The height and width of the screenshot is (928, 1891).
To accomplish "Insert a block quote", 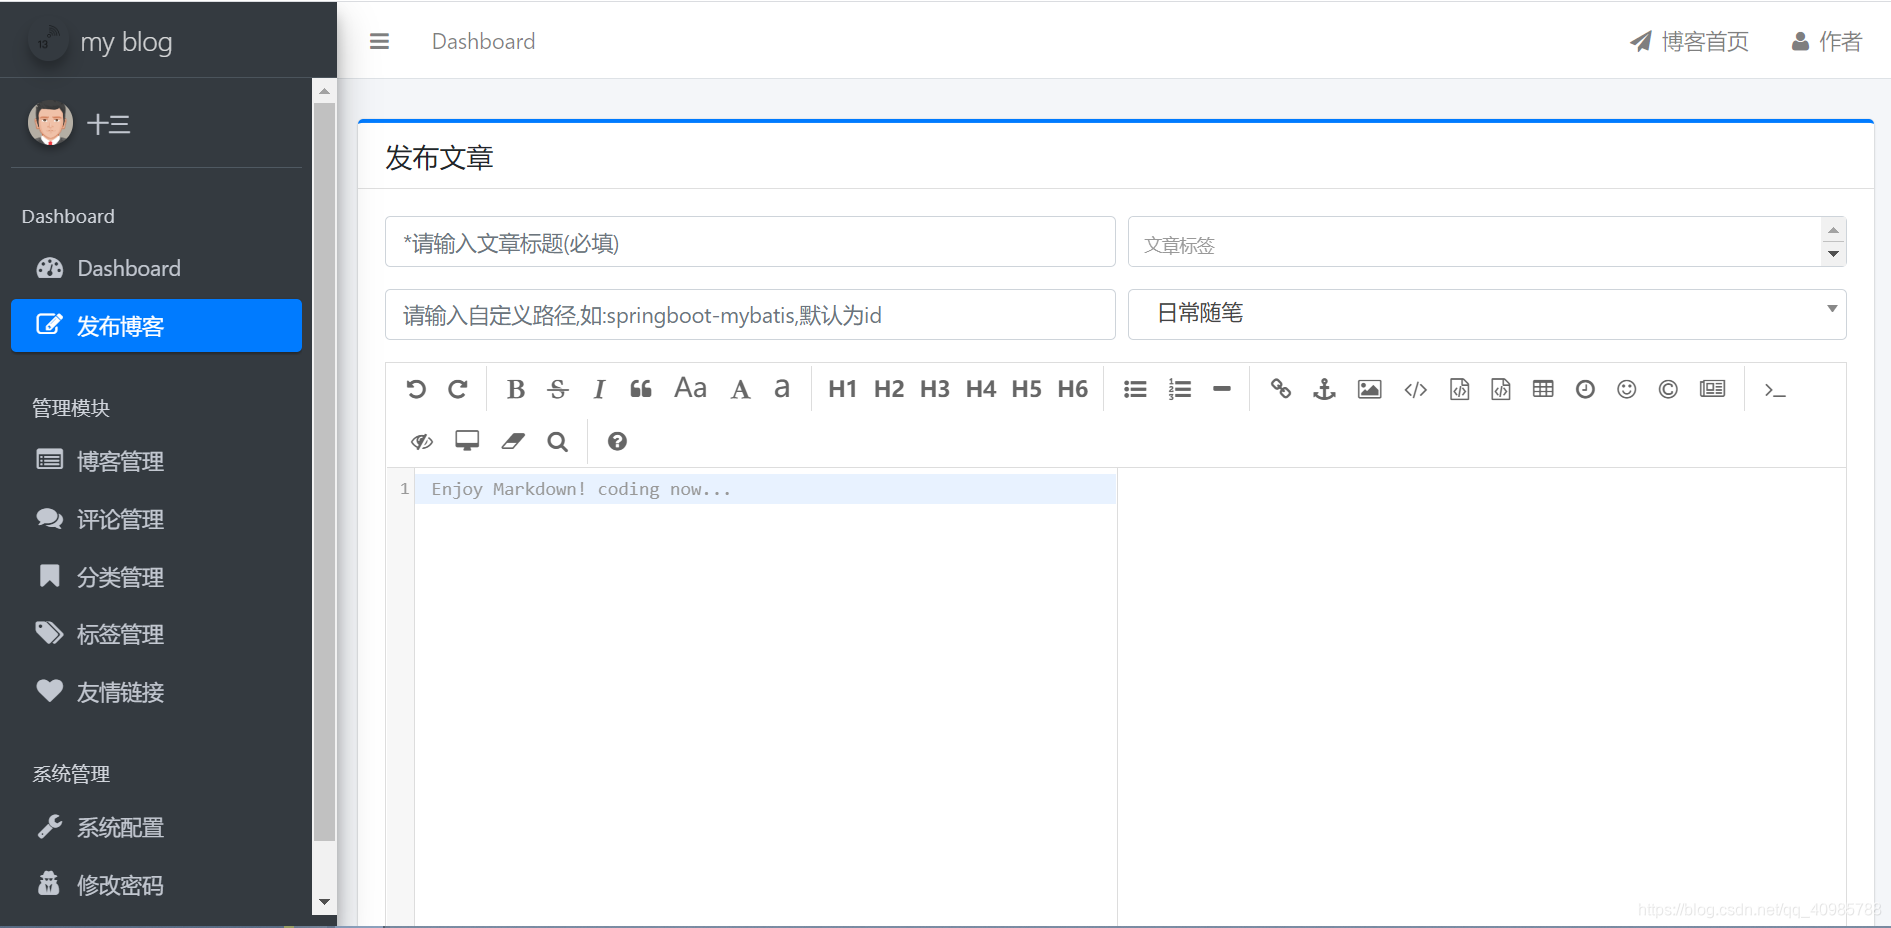I will click(641, 389).
